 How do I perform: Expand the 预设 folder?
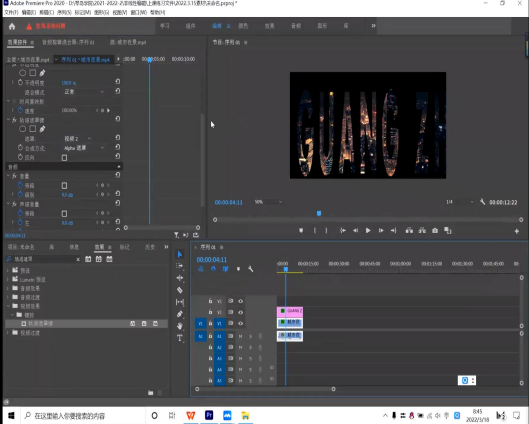coord(8,271)
